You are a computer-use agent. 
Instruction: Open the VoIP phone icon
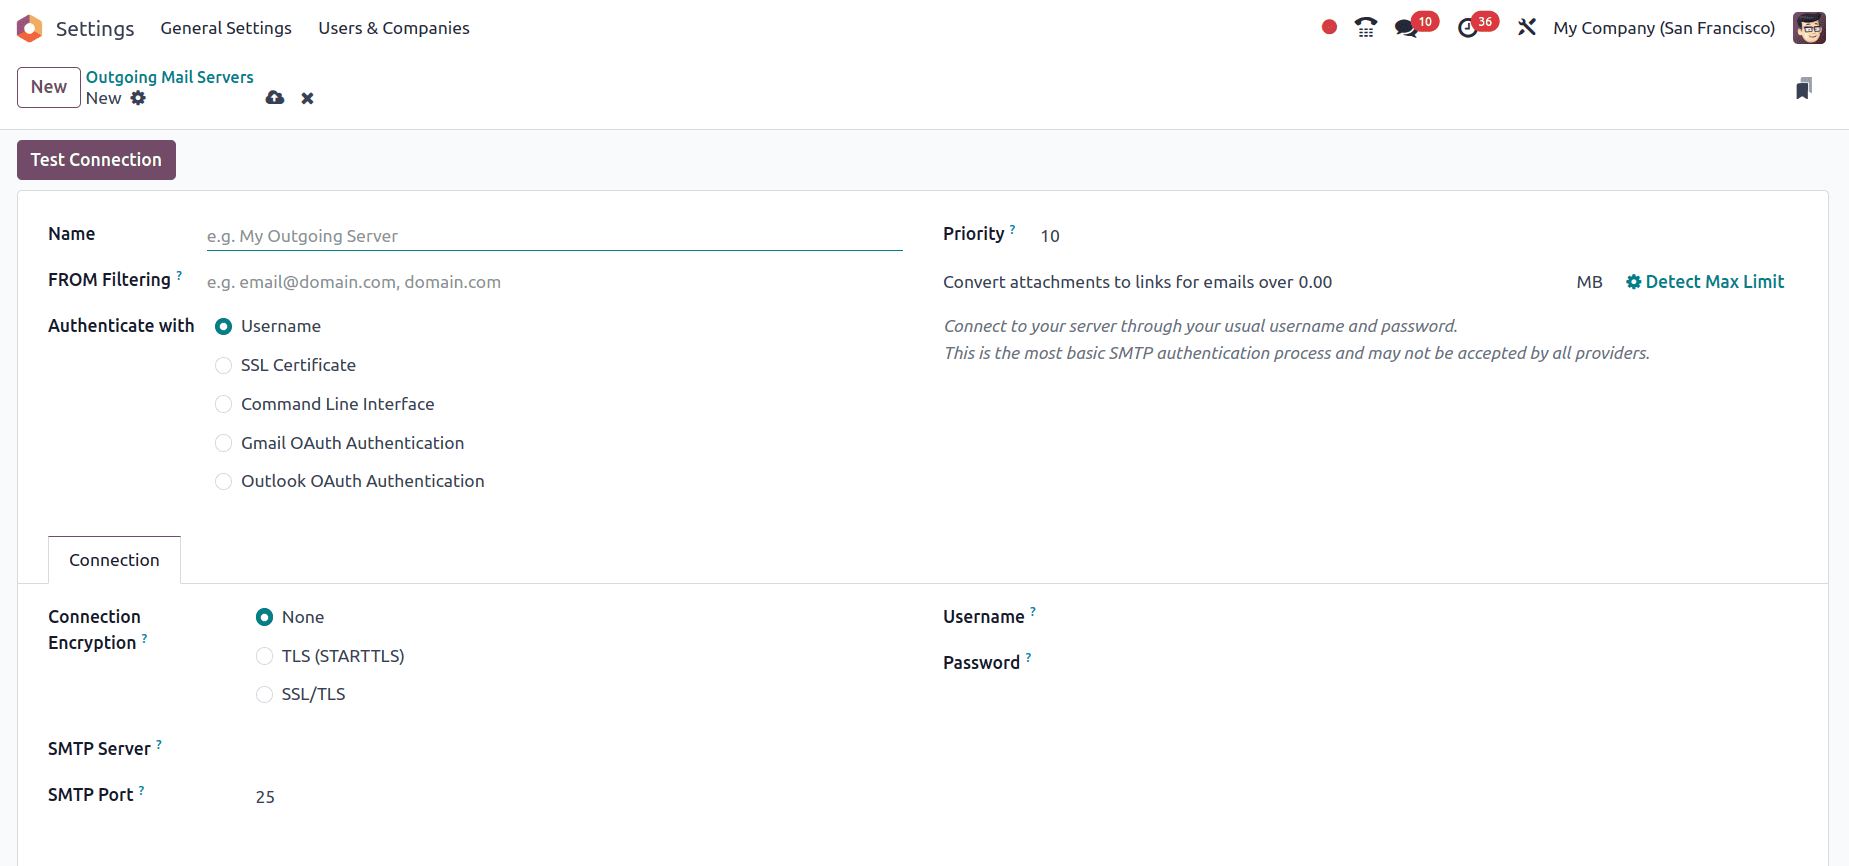click(1366, 28)
